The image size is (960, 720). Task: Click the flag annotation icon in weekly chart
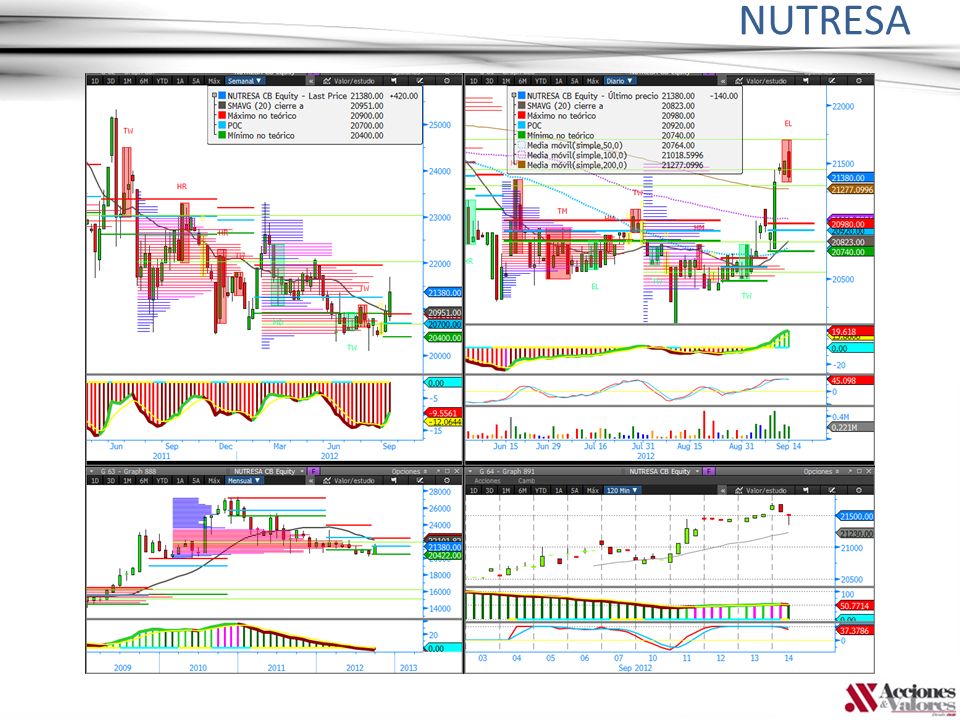(x=393, y=81)
